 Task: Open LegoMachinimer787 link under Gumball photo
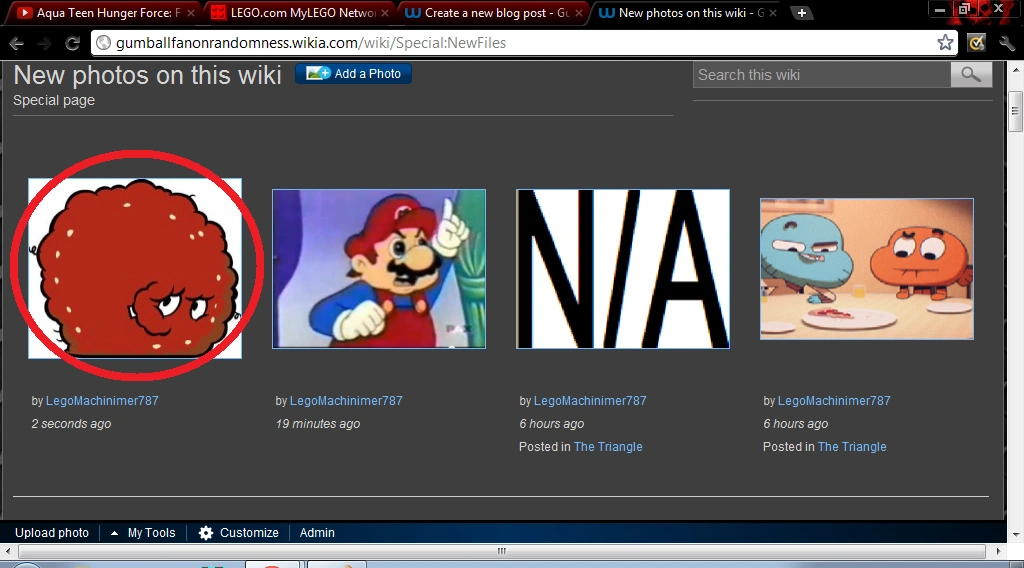coord(834,401)
